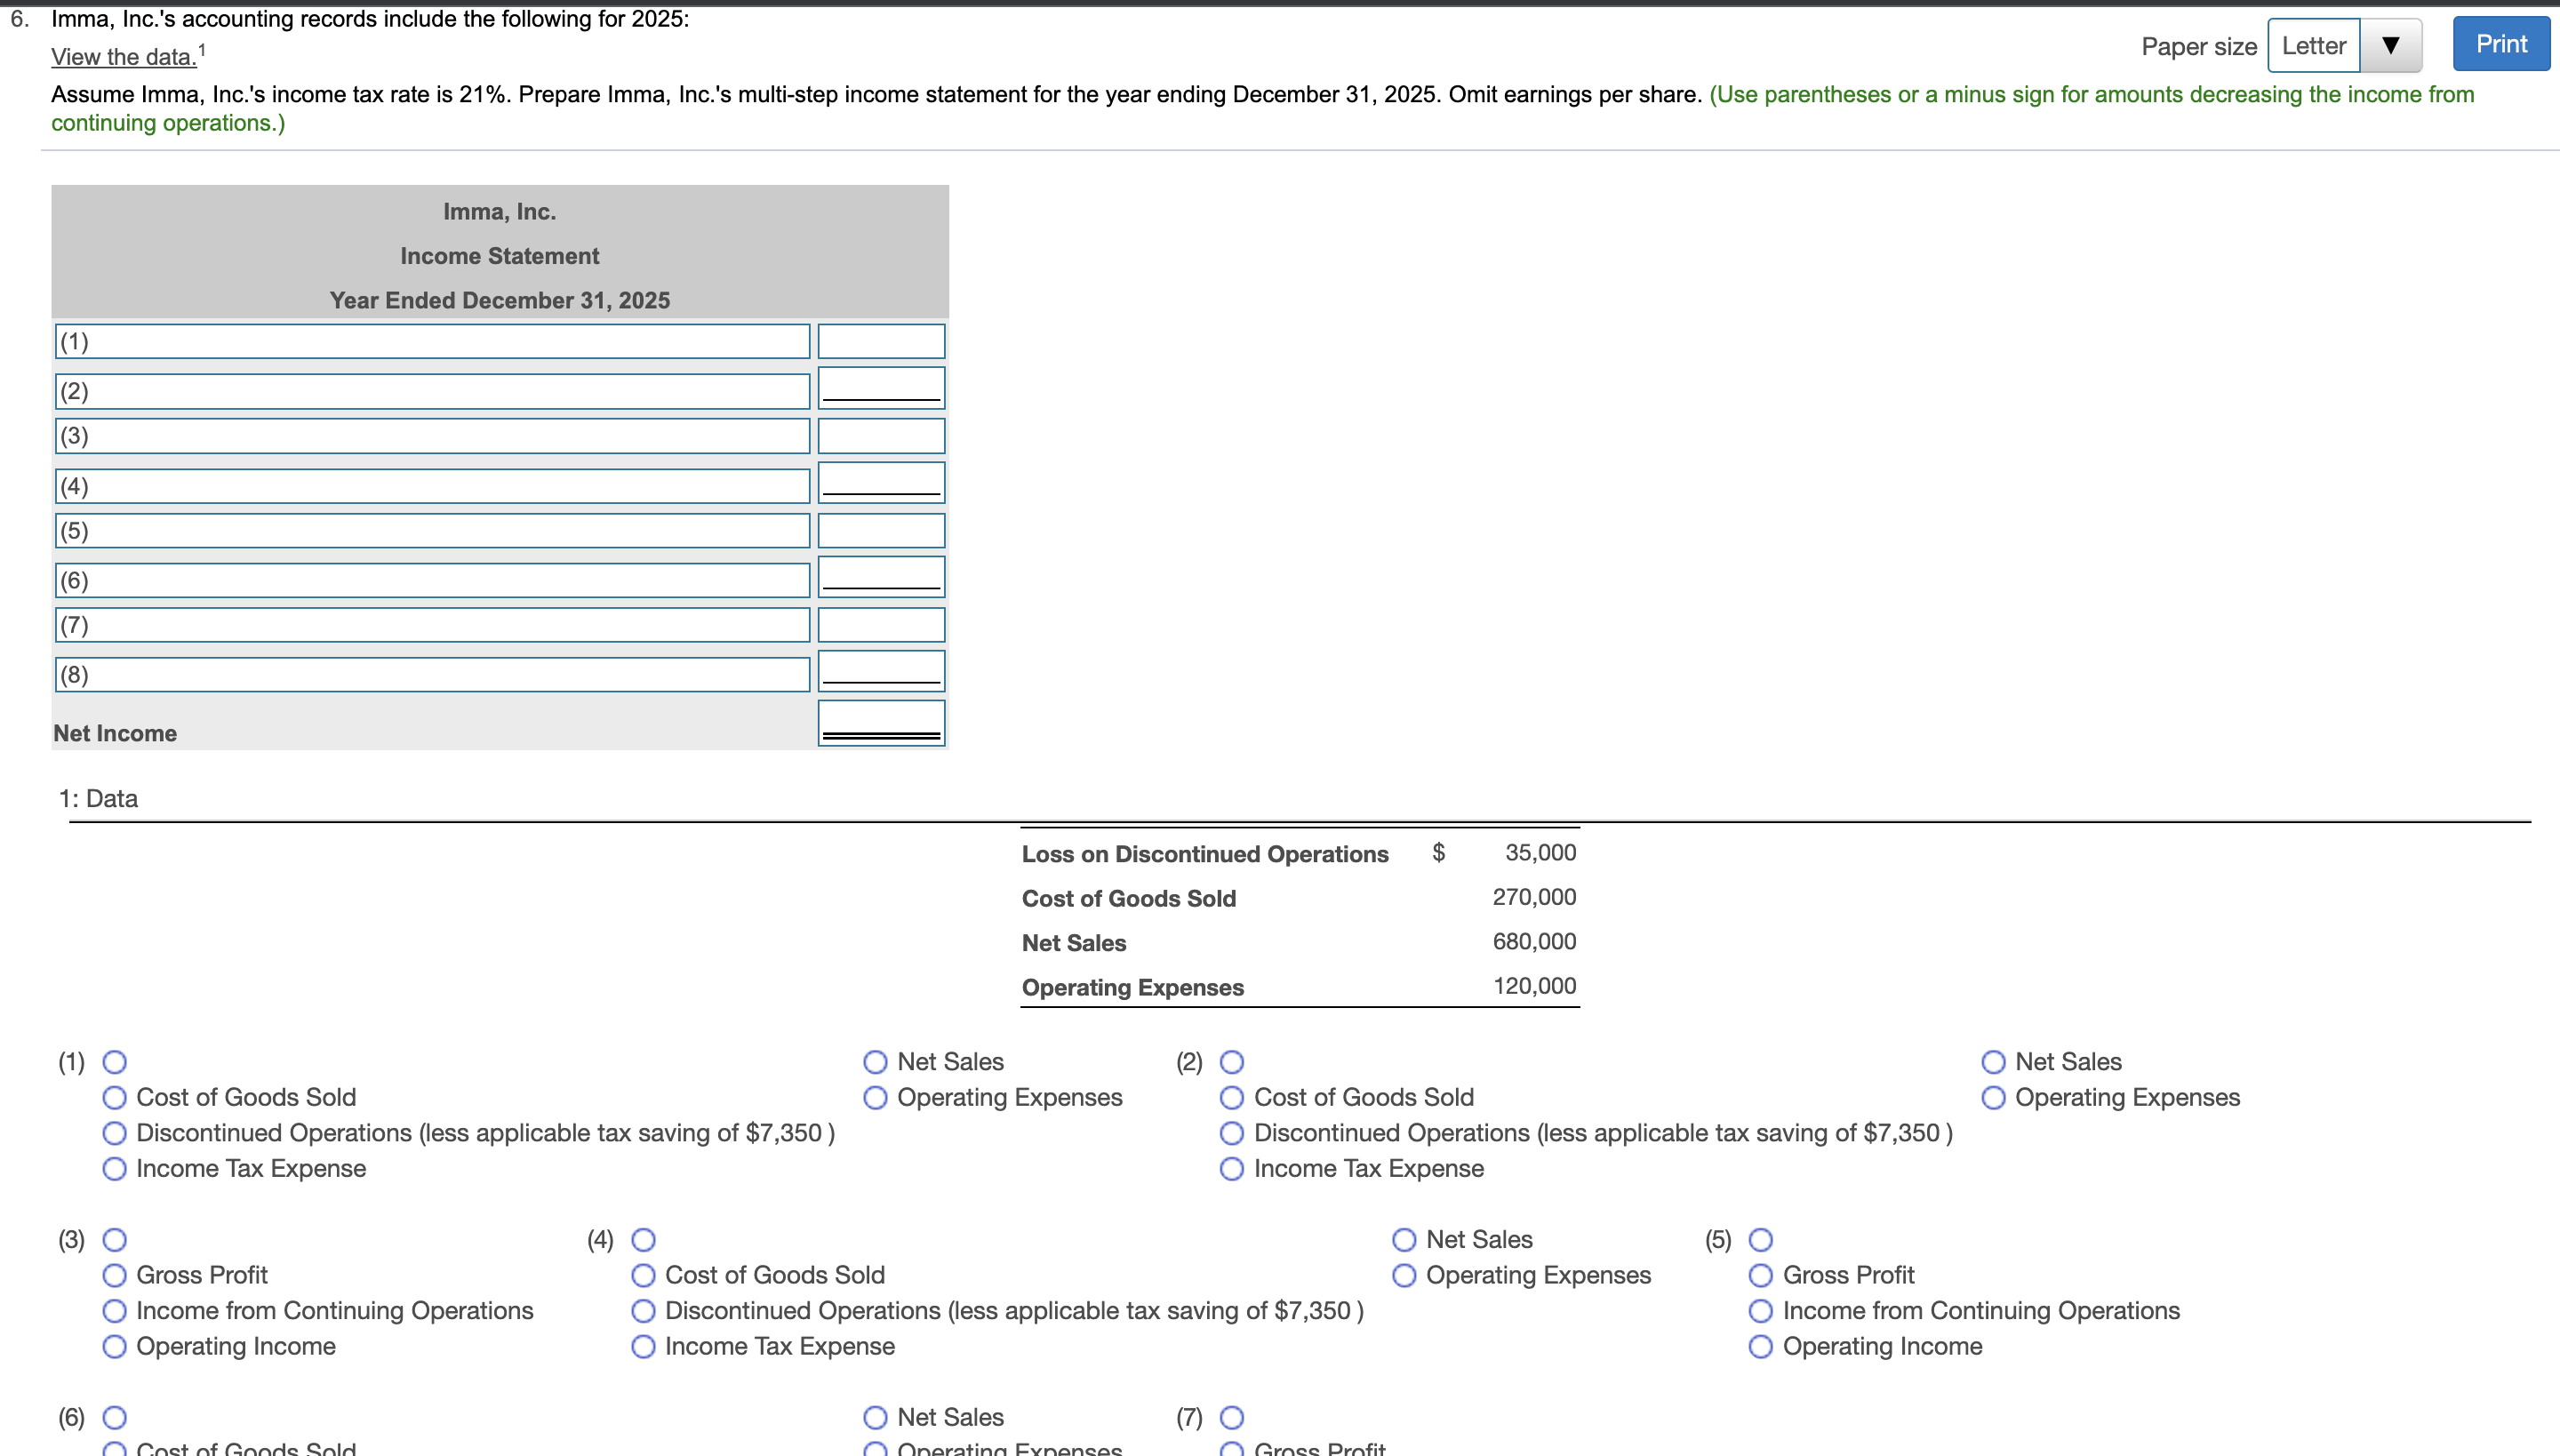The image size is (2560, 1456).
Task: Choose Net Sales for item (6)
Action: tap(875, 1418)
